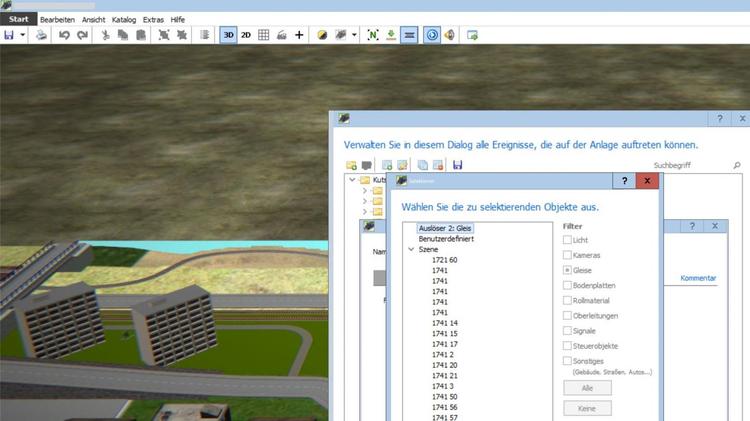Click the plus icon in main toolbar

[299, 35]
